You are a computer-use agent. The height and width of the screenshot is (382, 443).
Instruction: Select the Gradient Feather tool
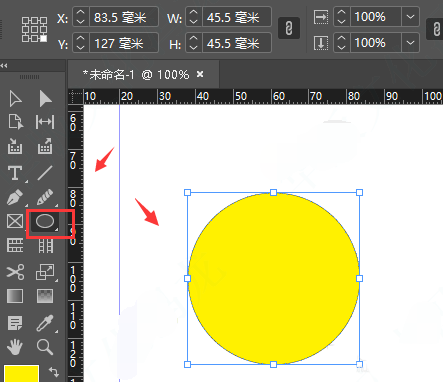click(45, 296)
